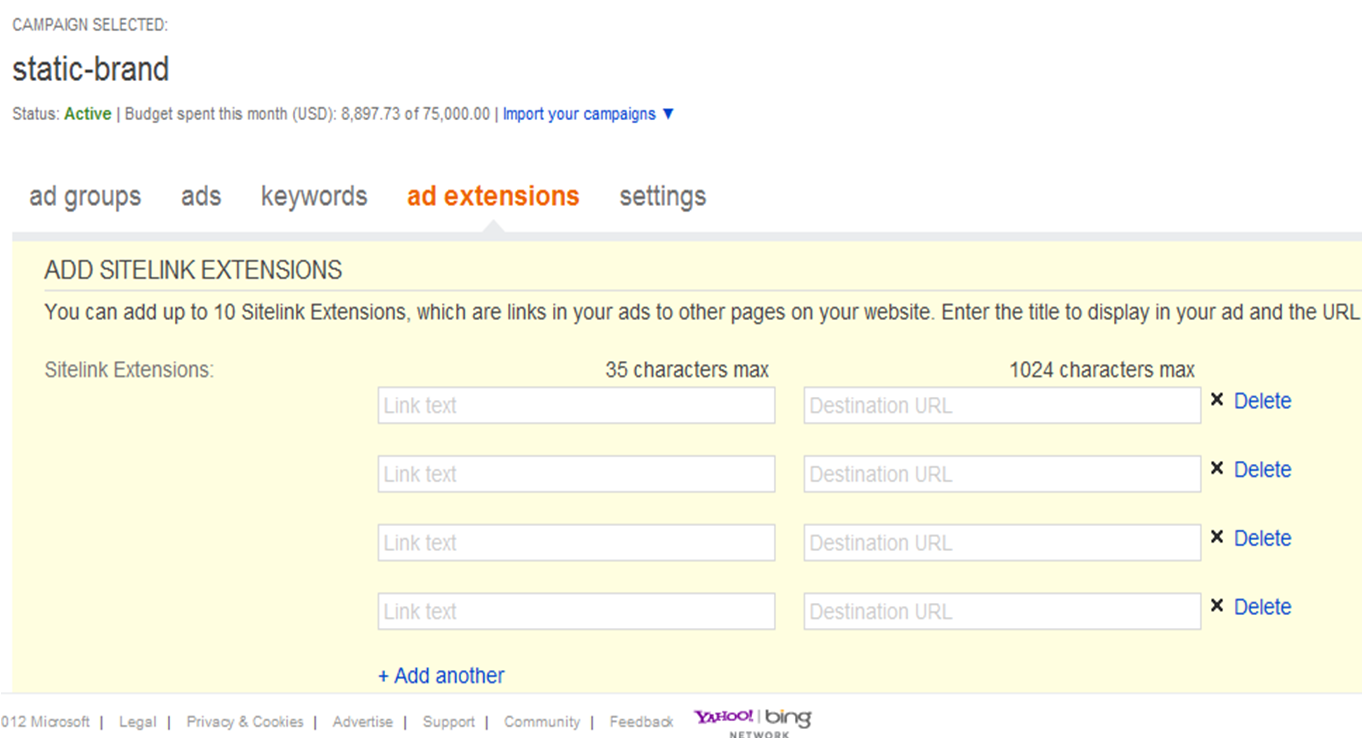The height and width of the screenshot is (739, 1363).
Task: Click the Support footer link
Action: pos(448,722)
